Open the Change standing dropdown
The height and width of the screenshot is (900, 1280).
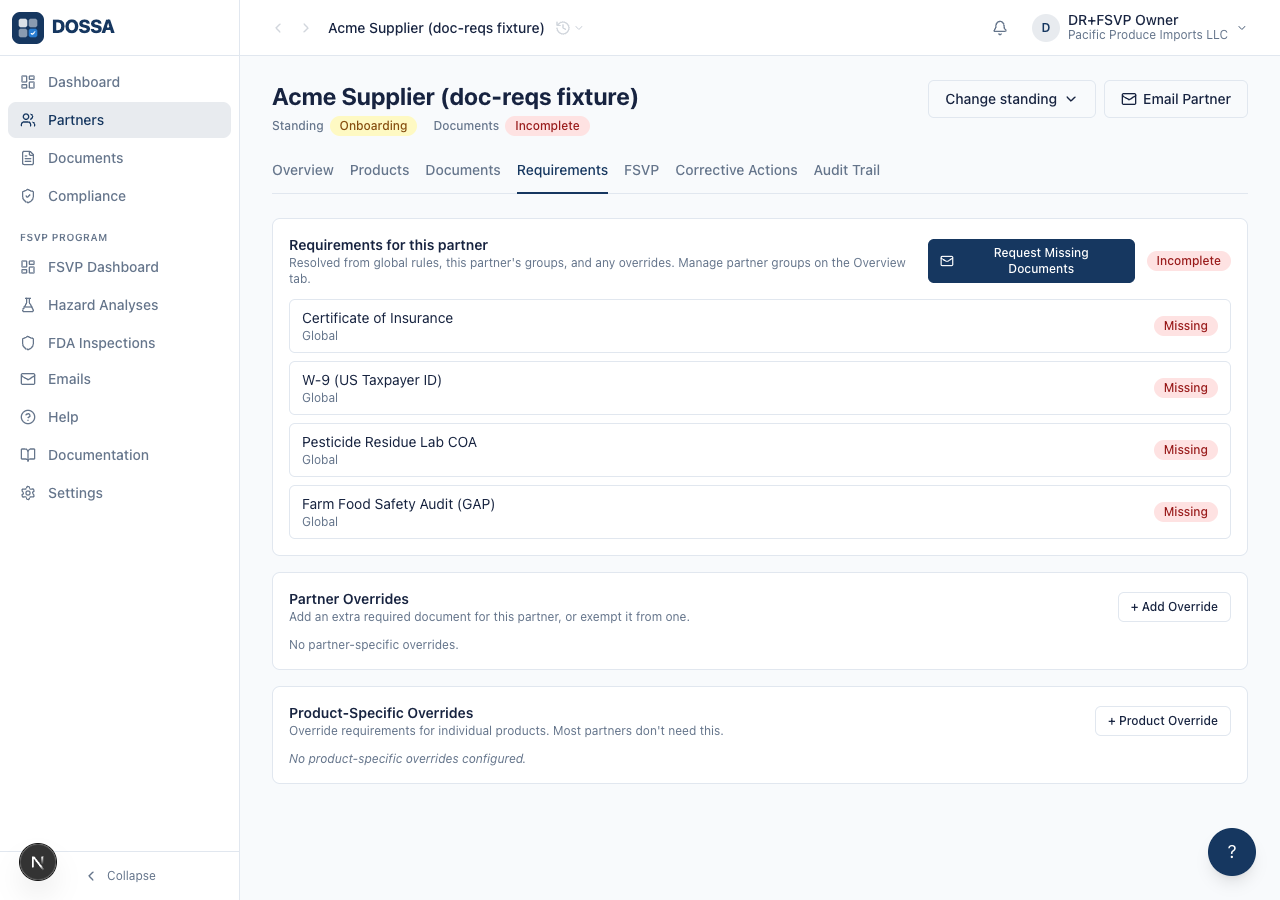pos(1012,99)
